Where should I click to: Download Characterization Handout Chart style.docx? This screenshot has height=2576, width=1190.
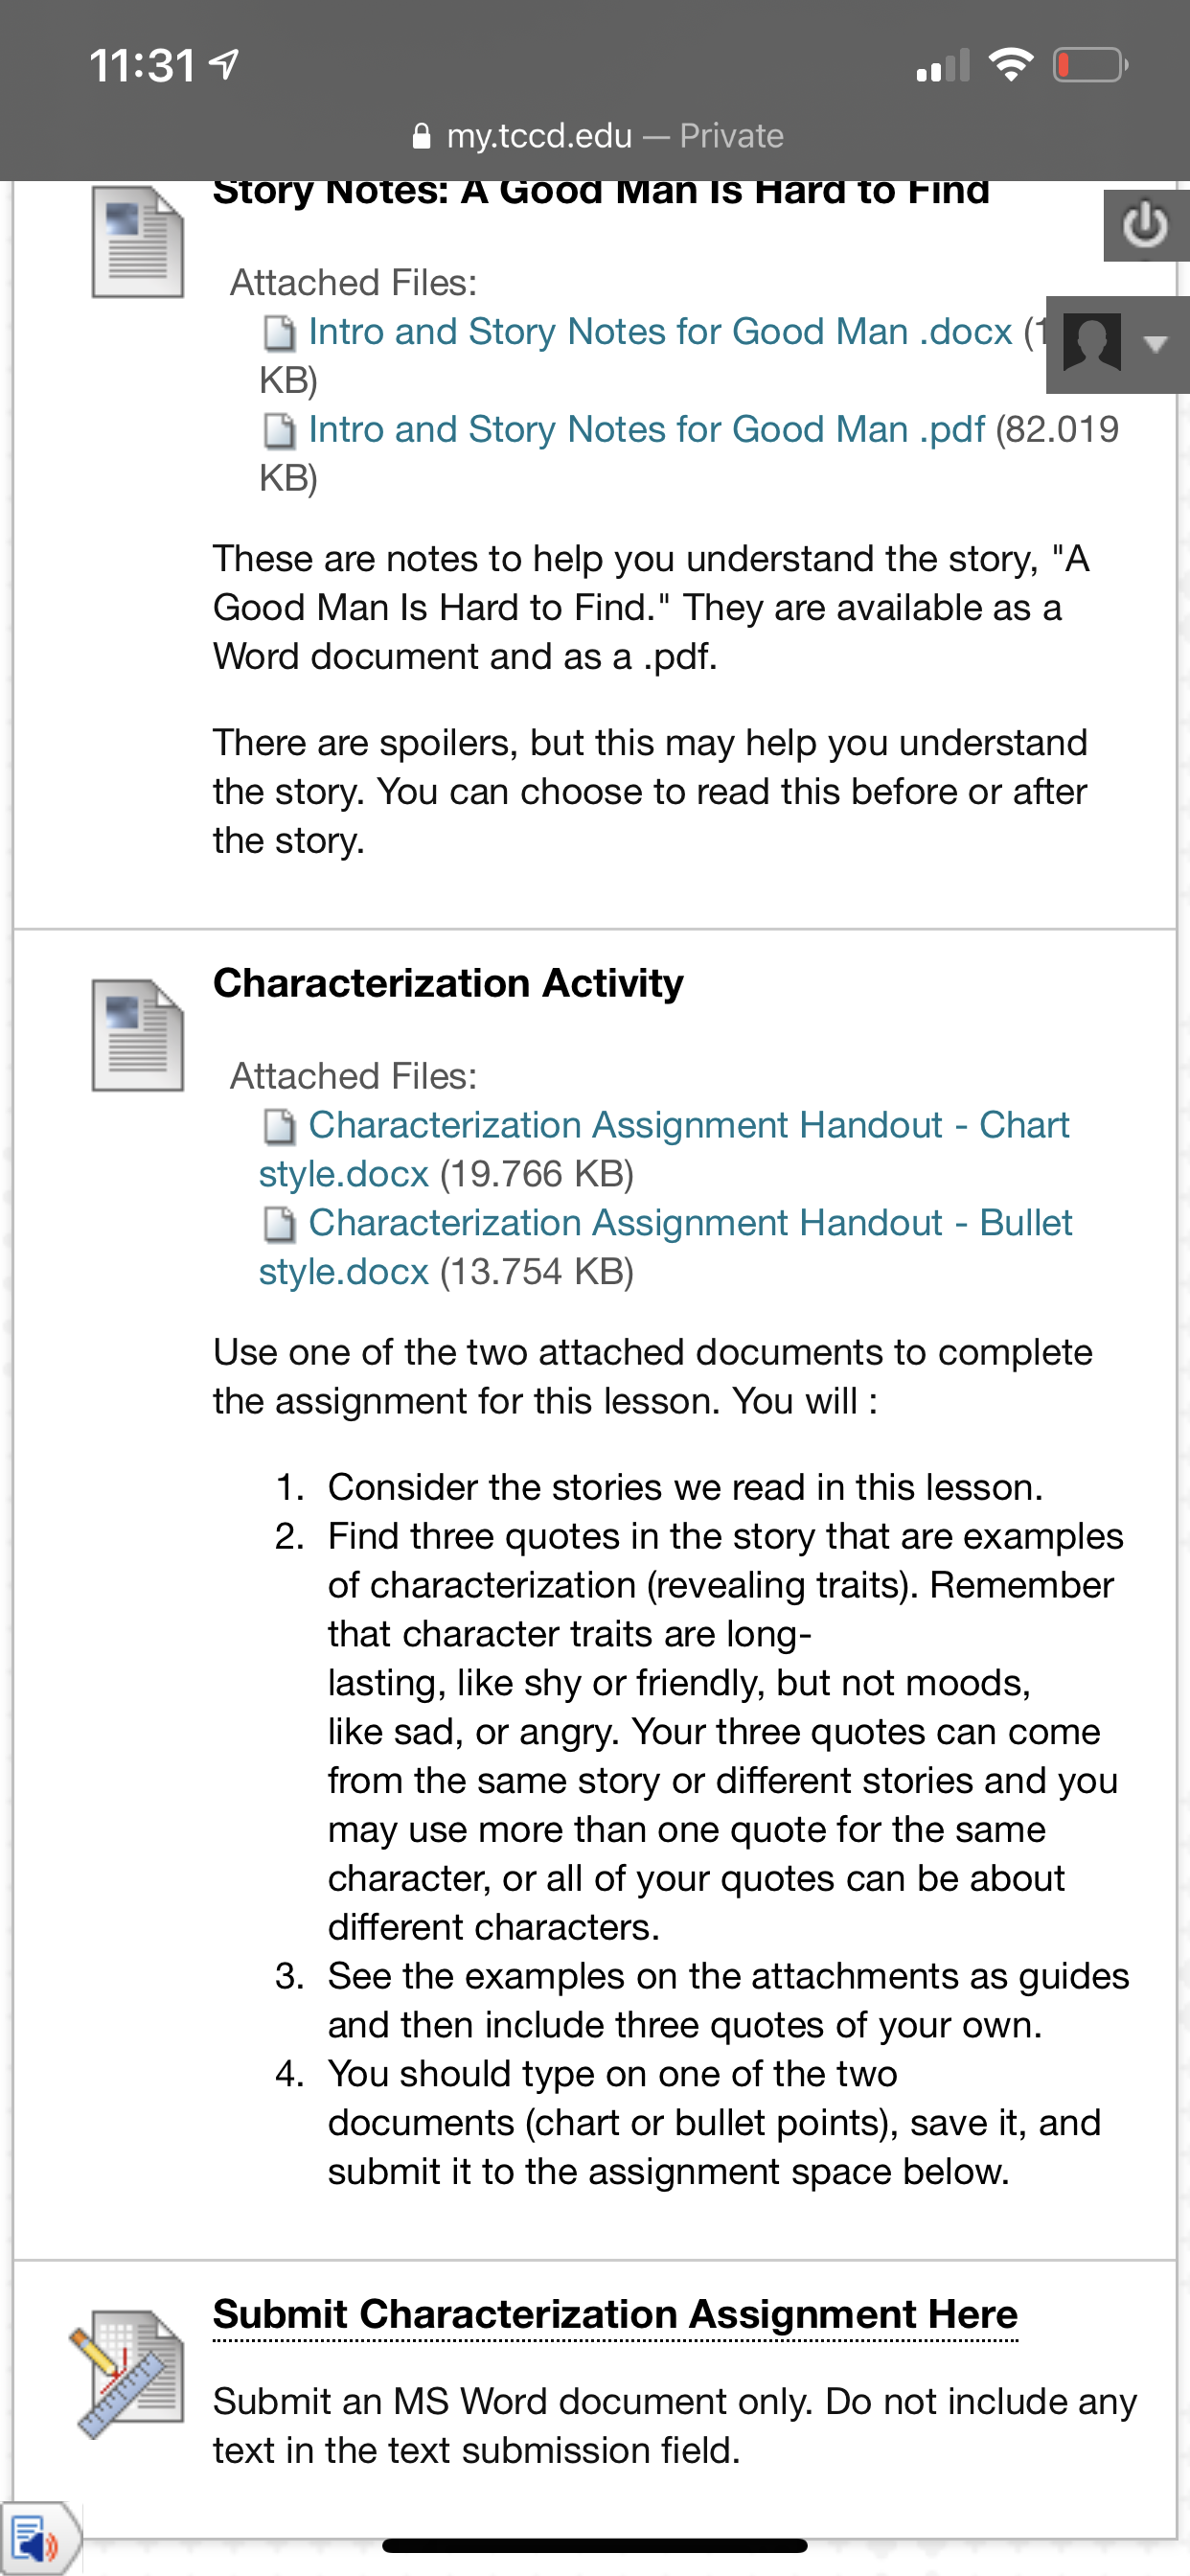point(688,1126)
